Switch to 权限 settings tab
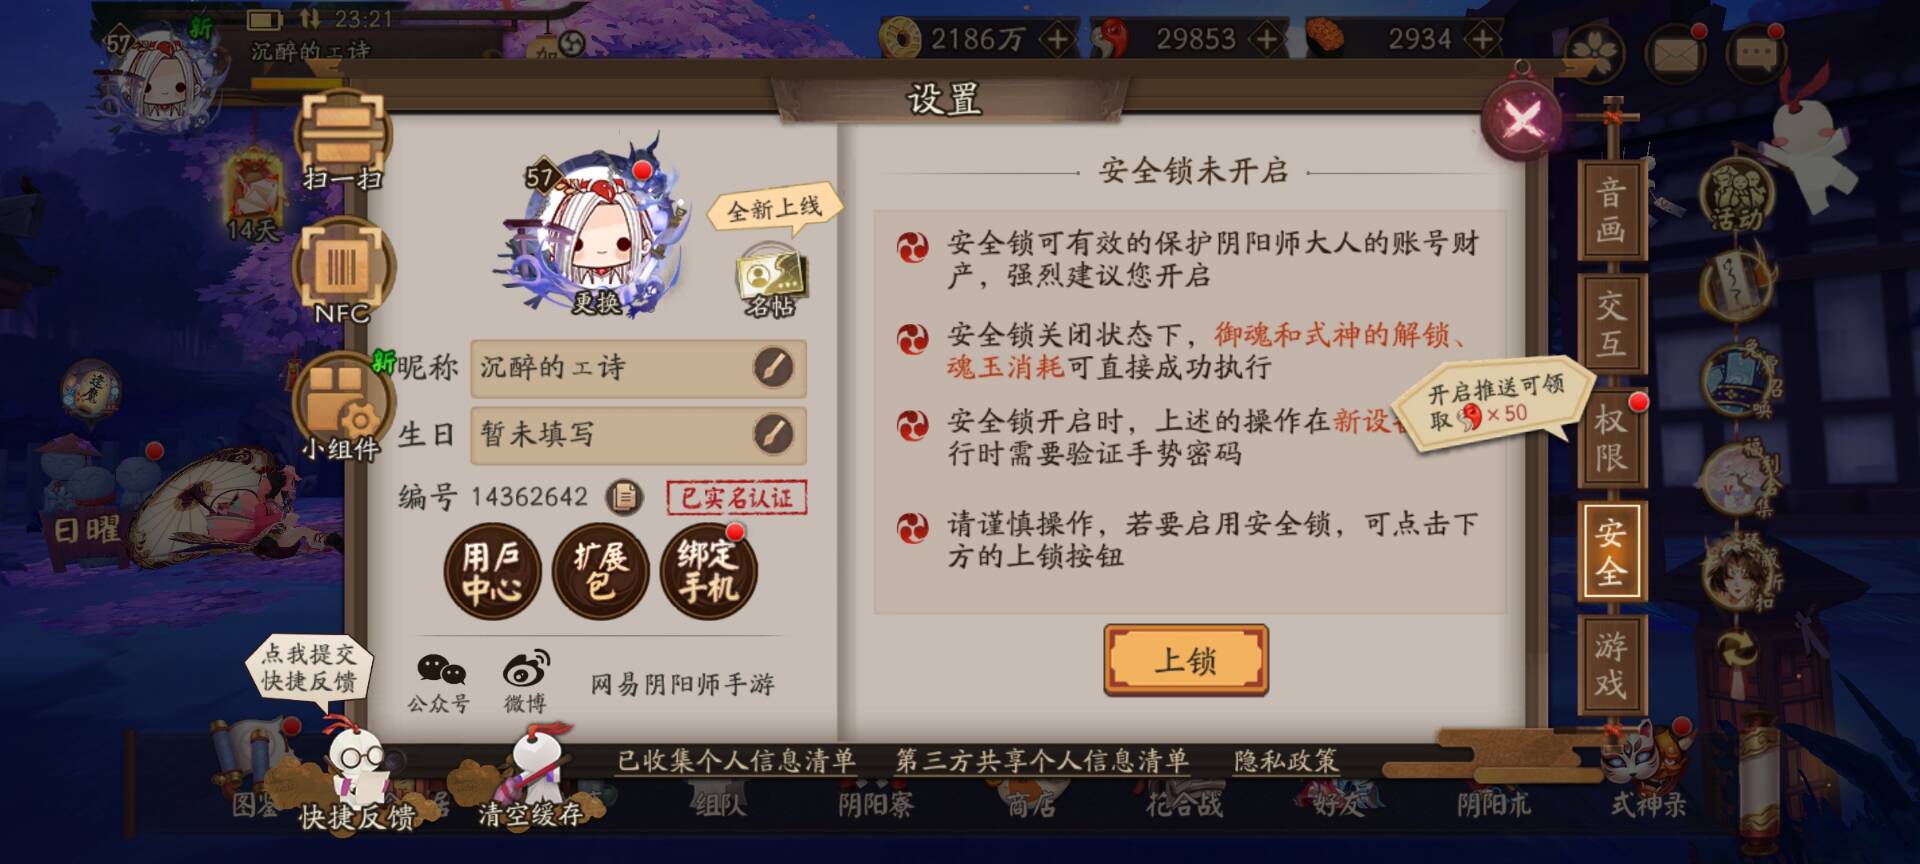 tap(1611, 438)
